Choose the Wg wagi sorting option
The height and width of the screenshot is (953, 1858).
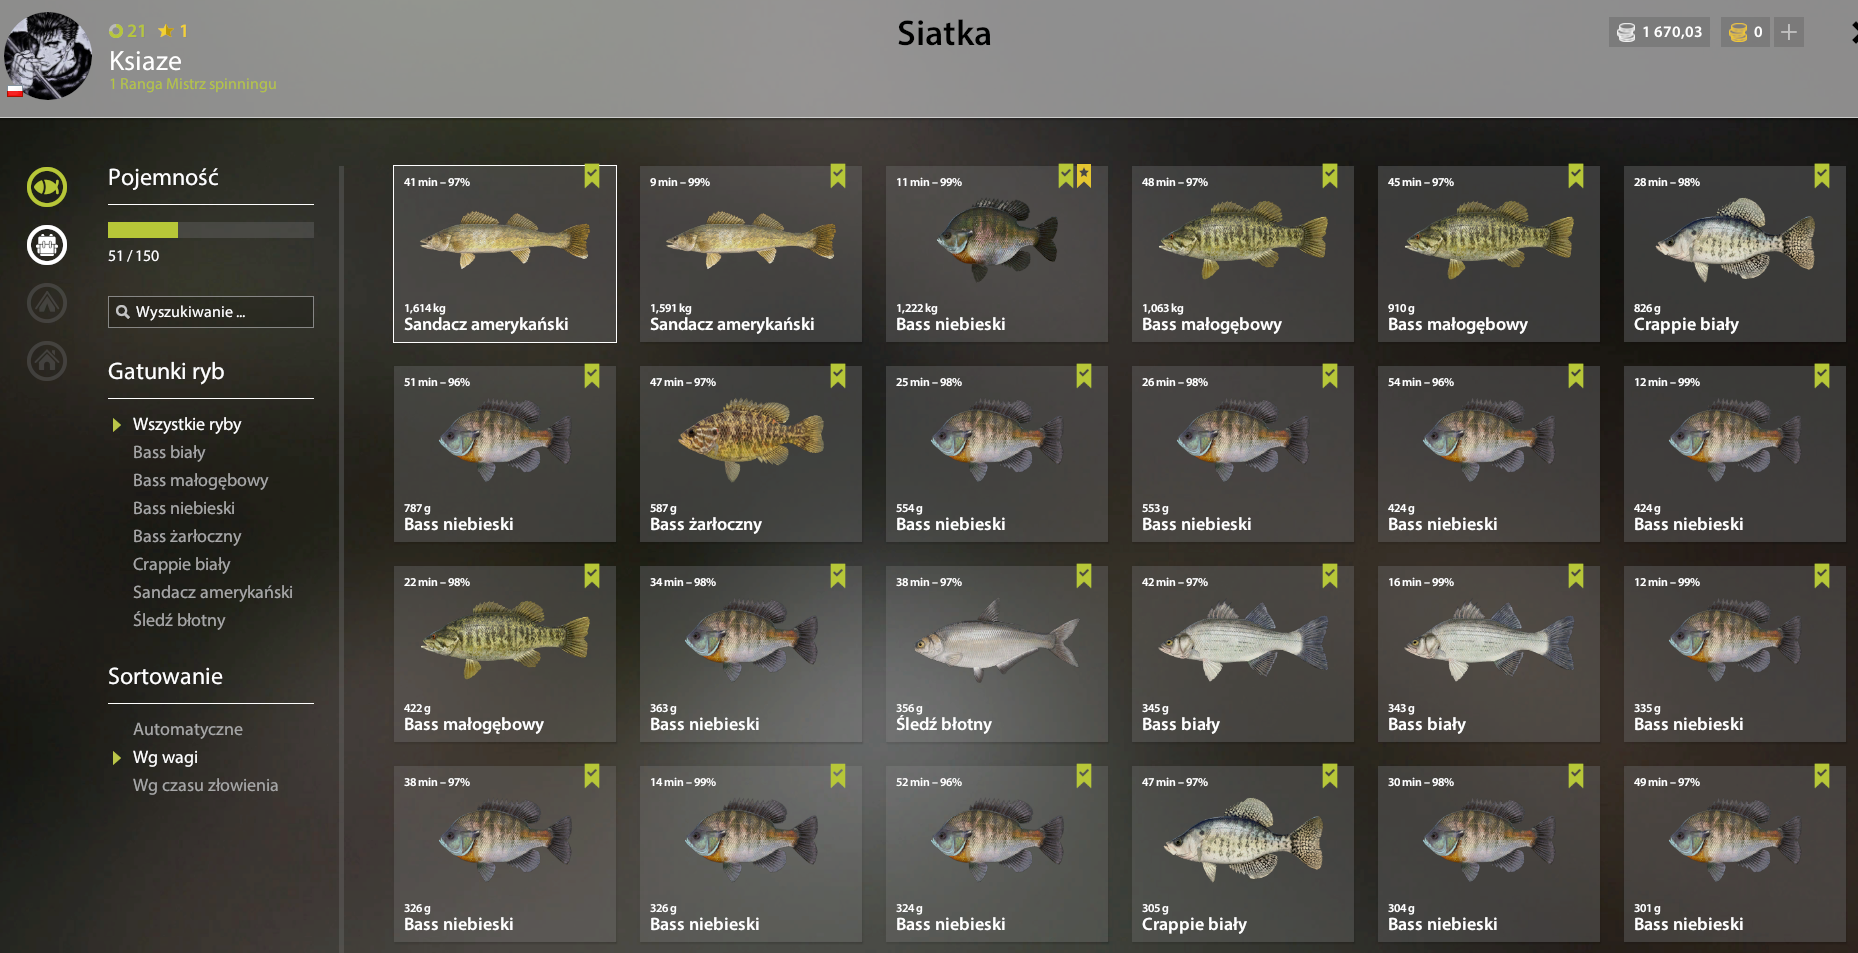point(166,757)
